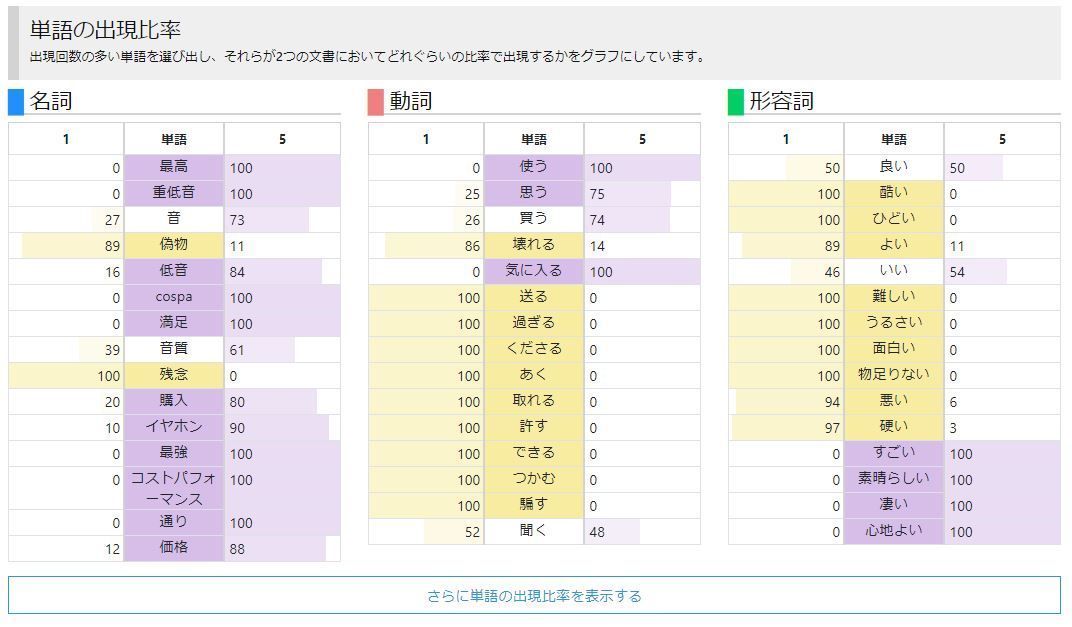Image resolution: width=1072 pixels, height=627 pixels.
Task: Select the word 重低音 in the noun table
Action: click(x=174, y=193)
